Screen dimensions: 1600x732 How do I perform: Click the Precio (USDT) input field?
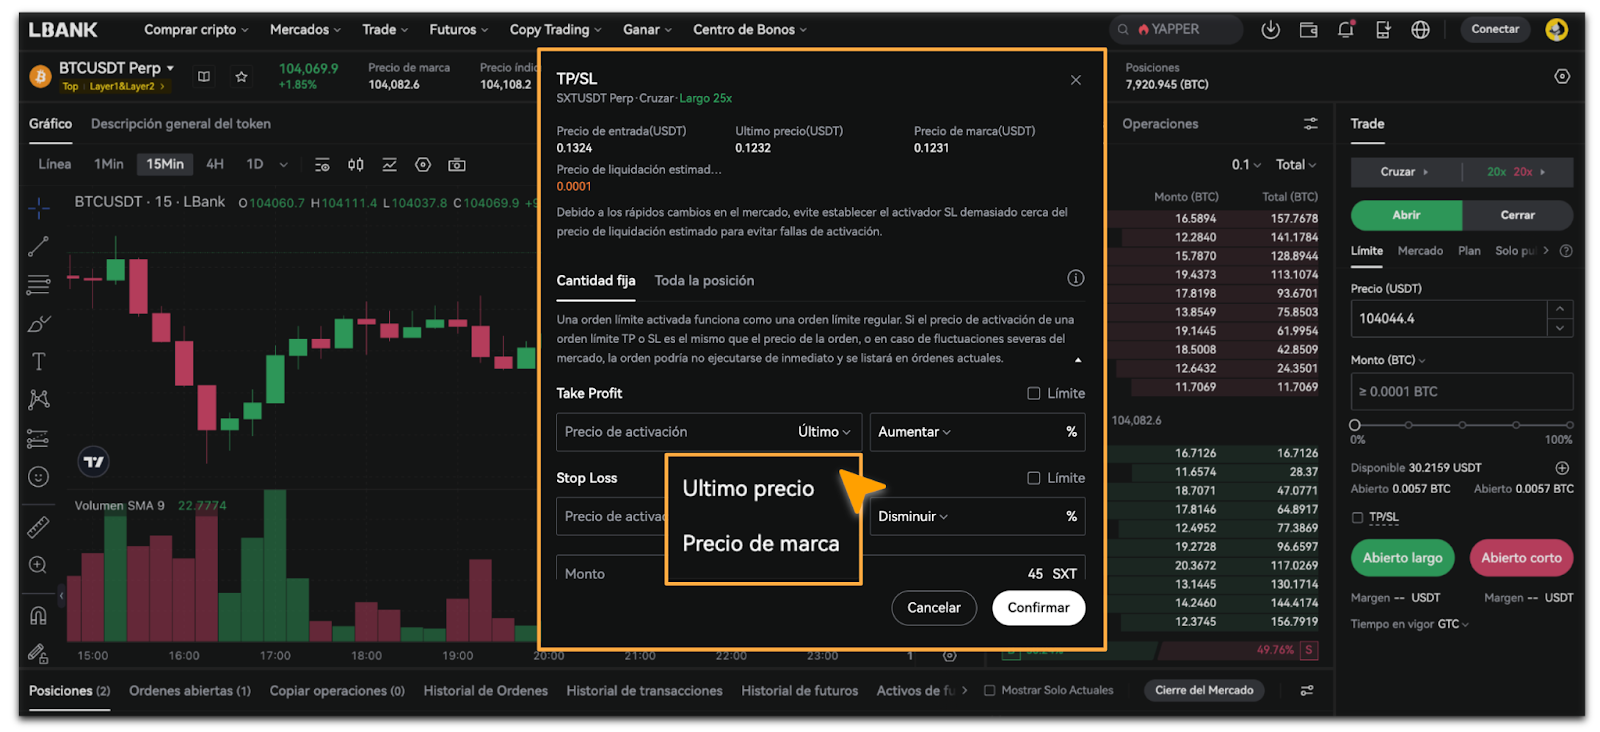[x=1448, y=318]
